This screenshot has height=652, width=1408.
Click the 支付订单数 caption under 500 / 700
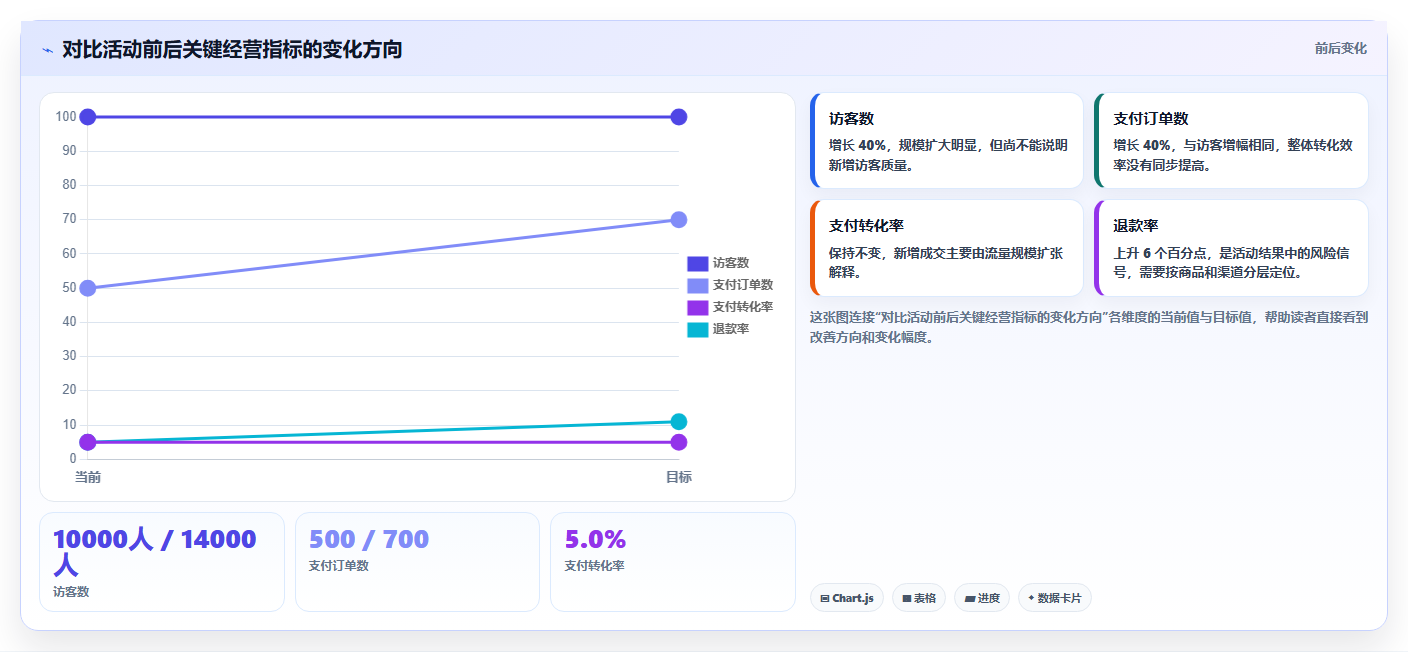point(339,566)
